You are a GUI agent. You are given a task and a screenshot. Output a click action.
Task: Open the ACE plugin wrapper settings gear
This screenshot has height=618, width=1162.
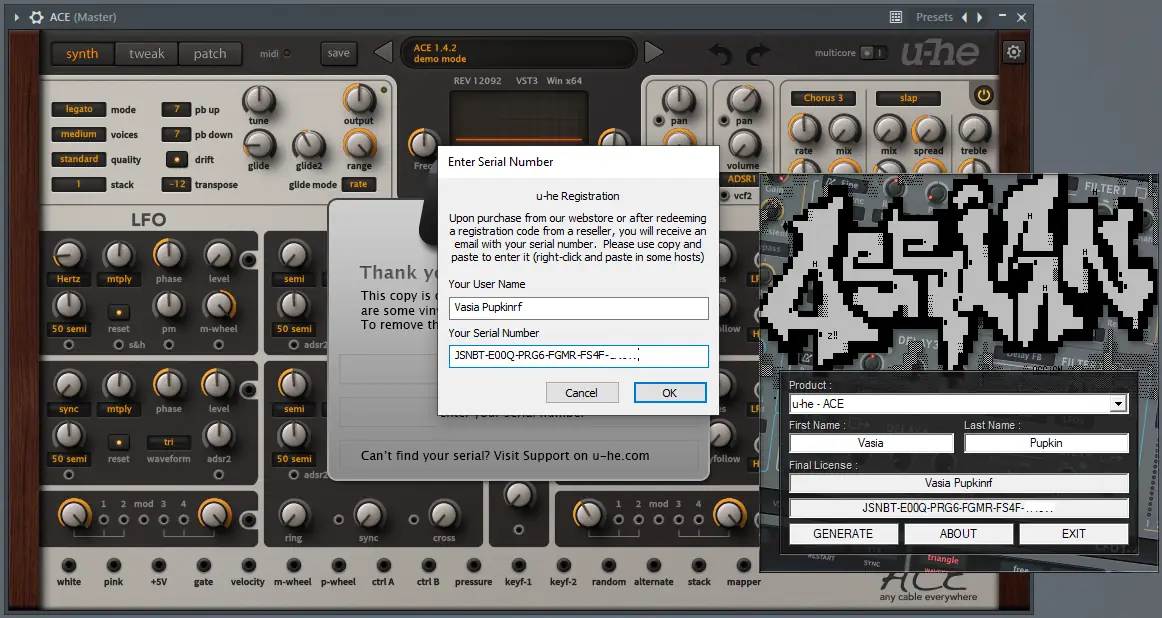[36, 16]
